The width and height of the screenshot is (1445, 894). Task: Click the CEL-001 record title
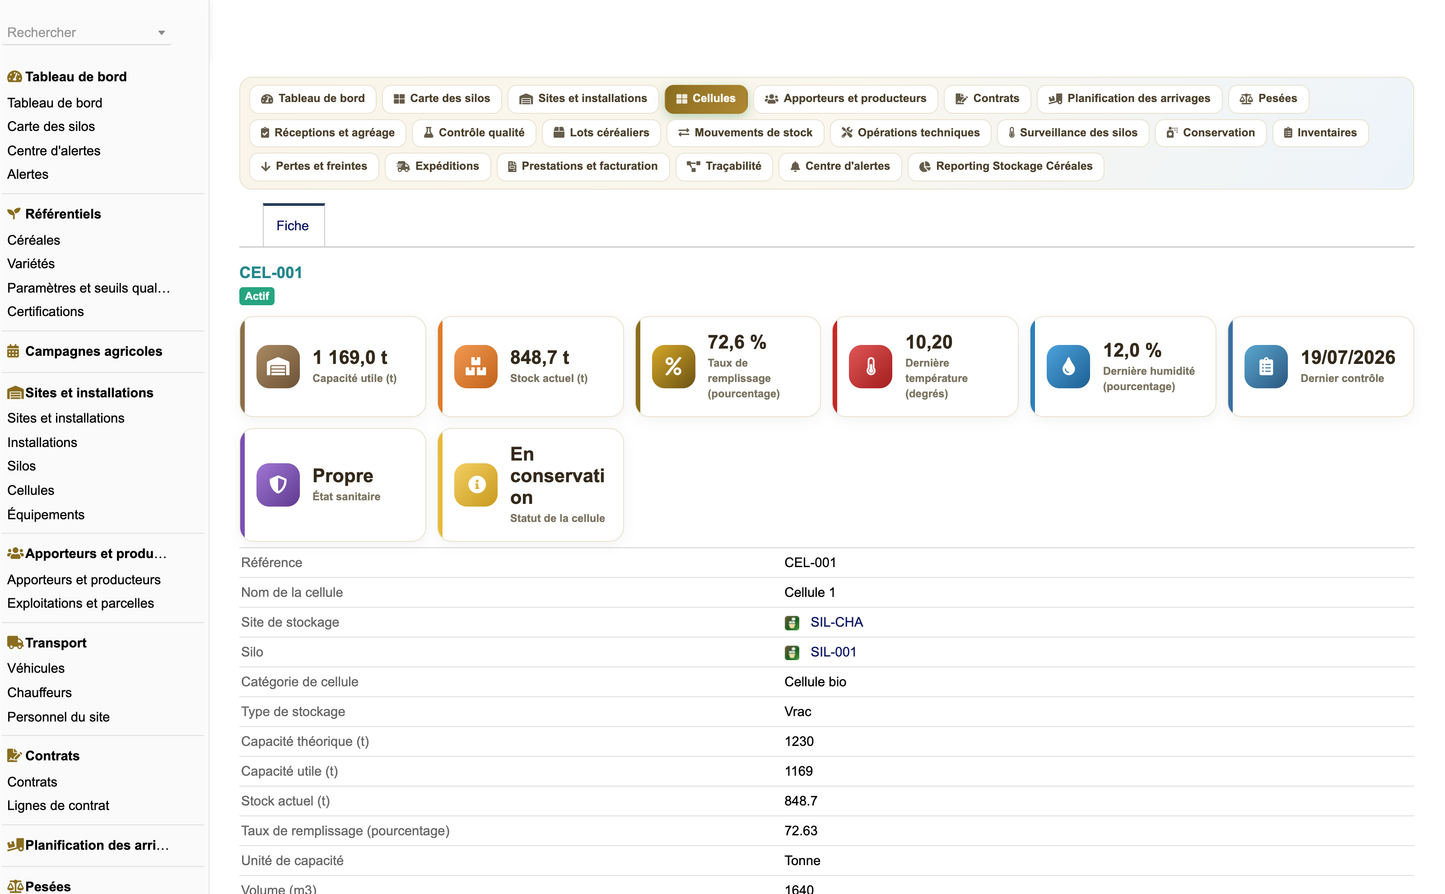[x=271, y=273]
